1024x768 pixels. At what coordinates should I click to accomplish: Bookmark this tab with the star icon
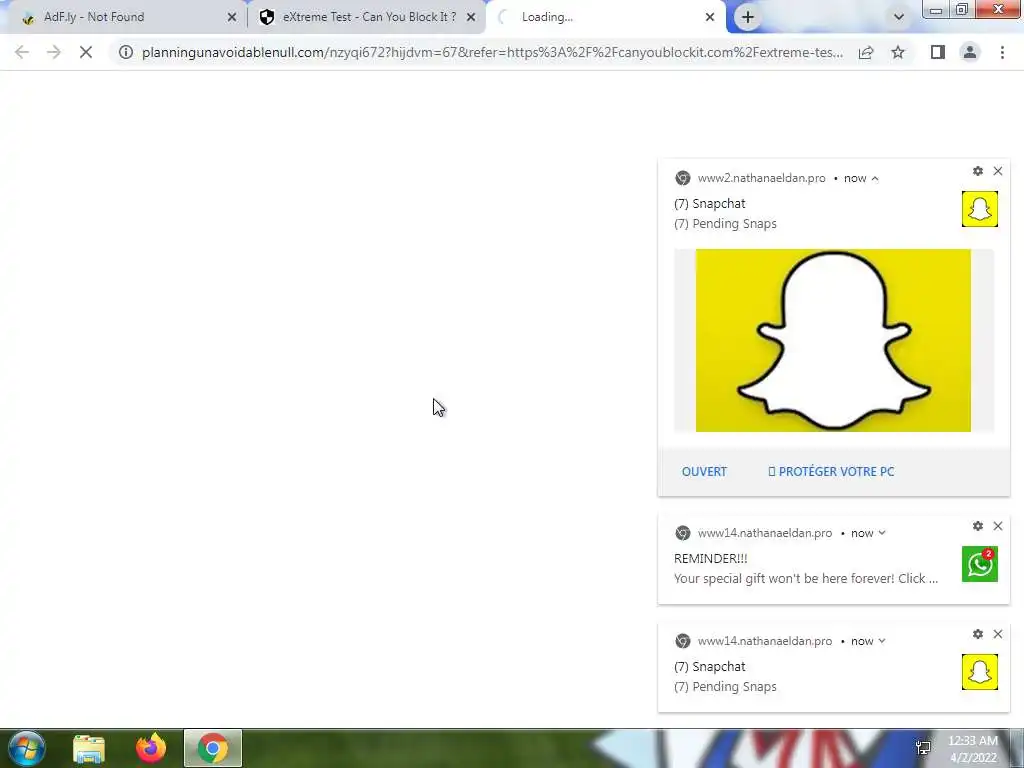pos(898,52)
